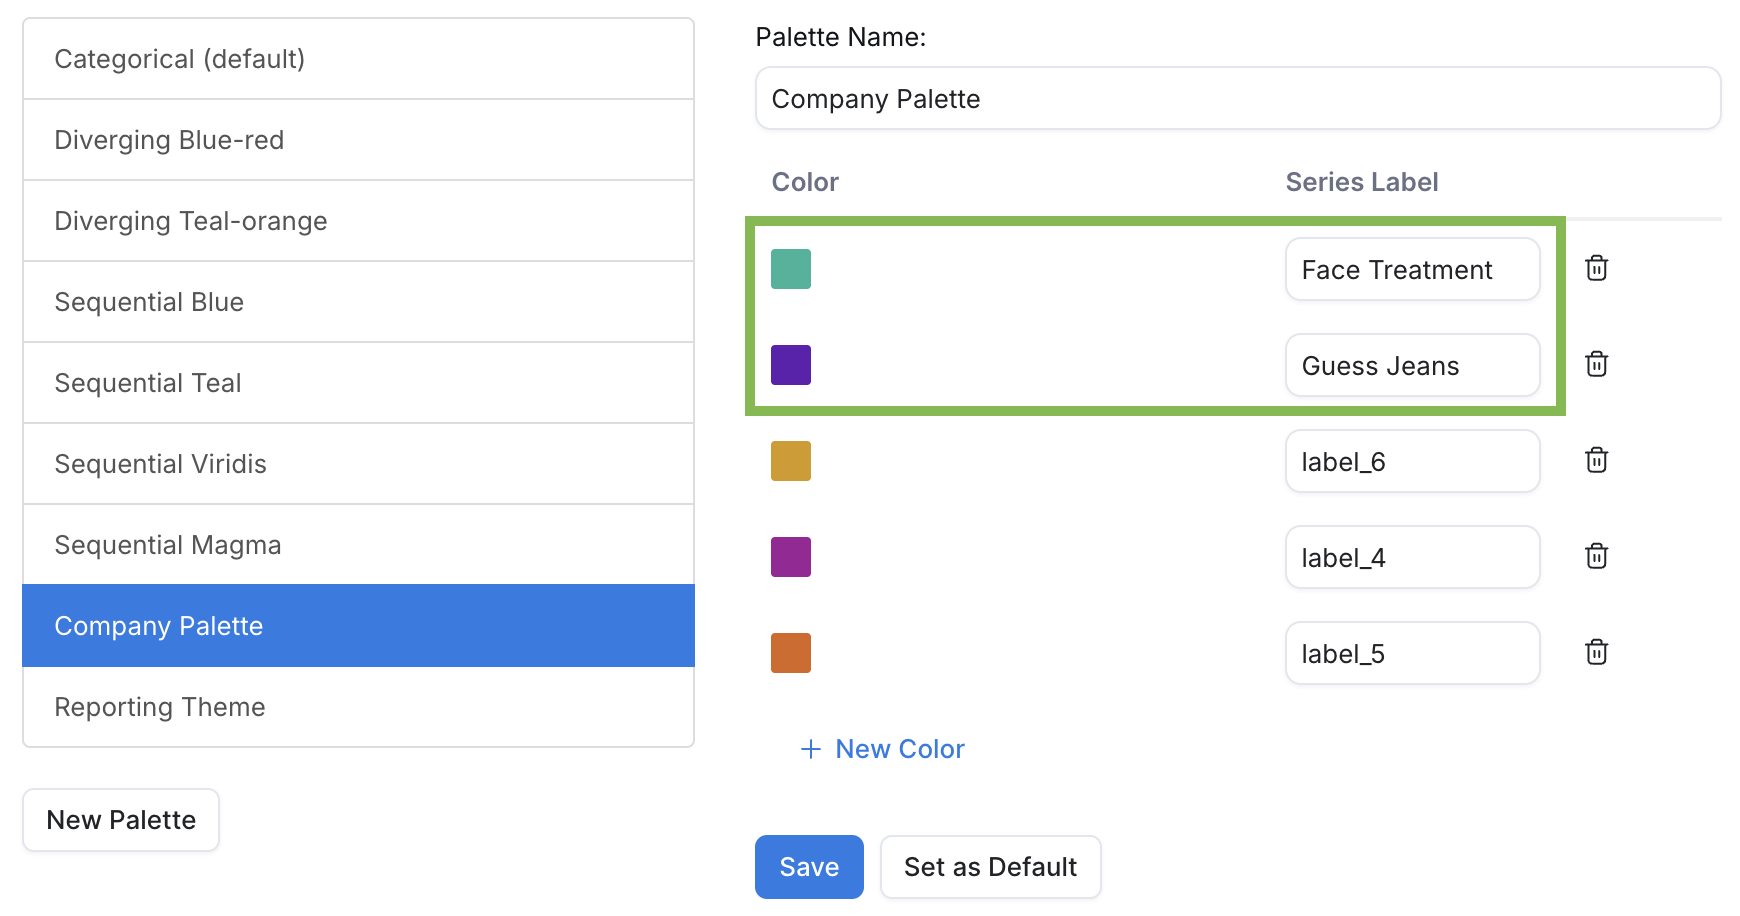Screen dimensions: 1740x916
Task: Open the Diverging Blue-red palette
Action: 357,140
